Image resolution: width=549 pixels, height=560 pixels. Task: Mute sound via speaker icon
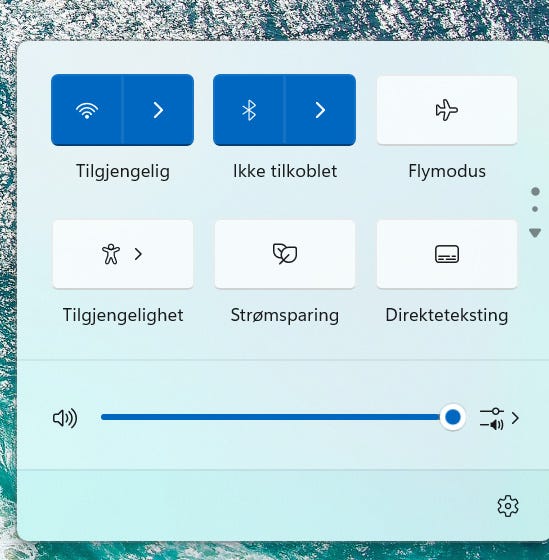[x=65, y=418]
